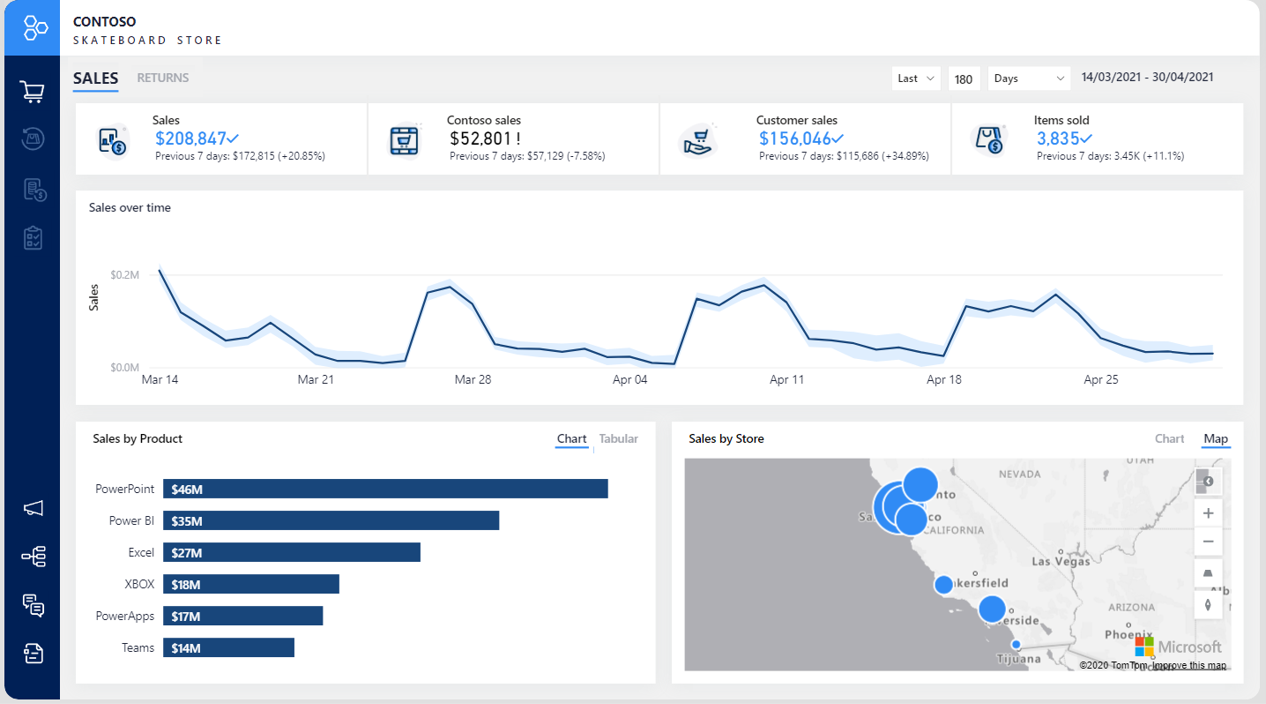Click the Improve this map link
Screen dimensions: 1266x704
click(x=1189, y=665)
